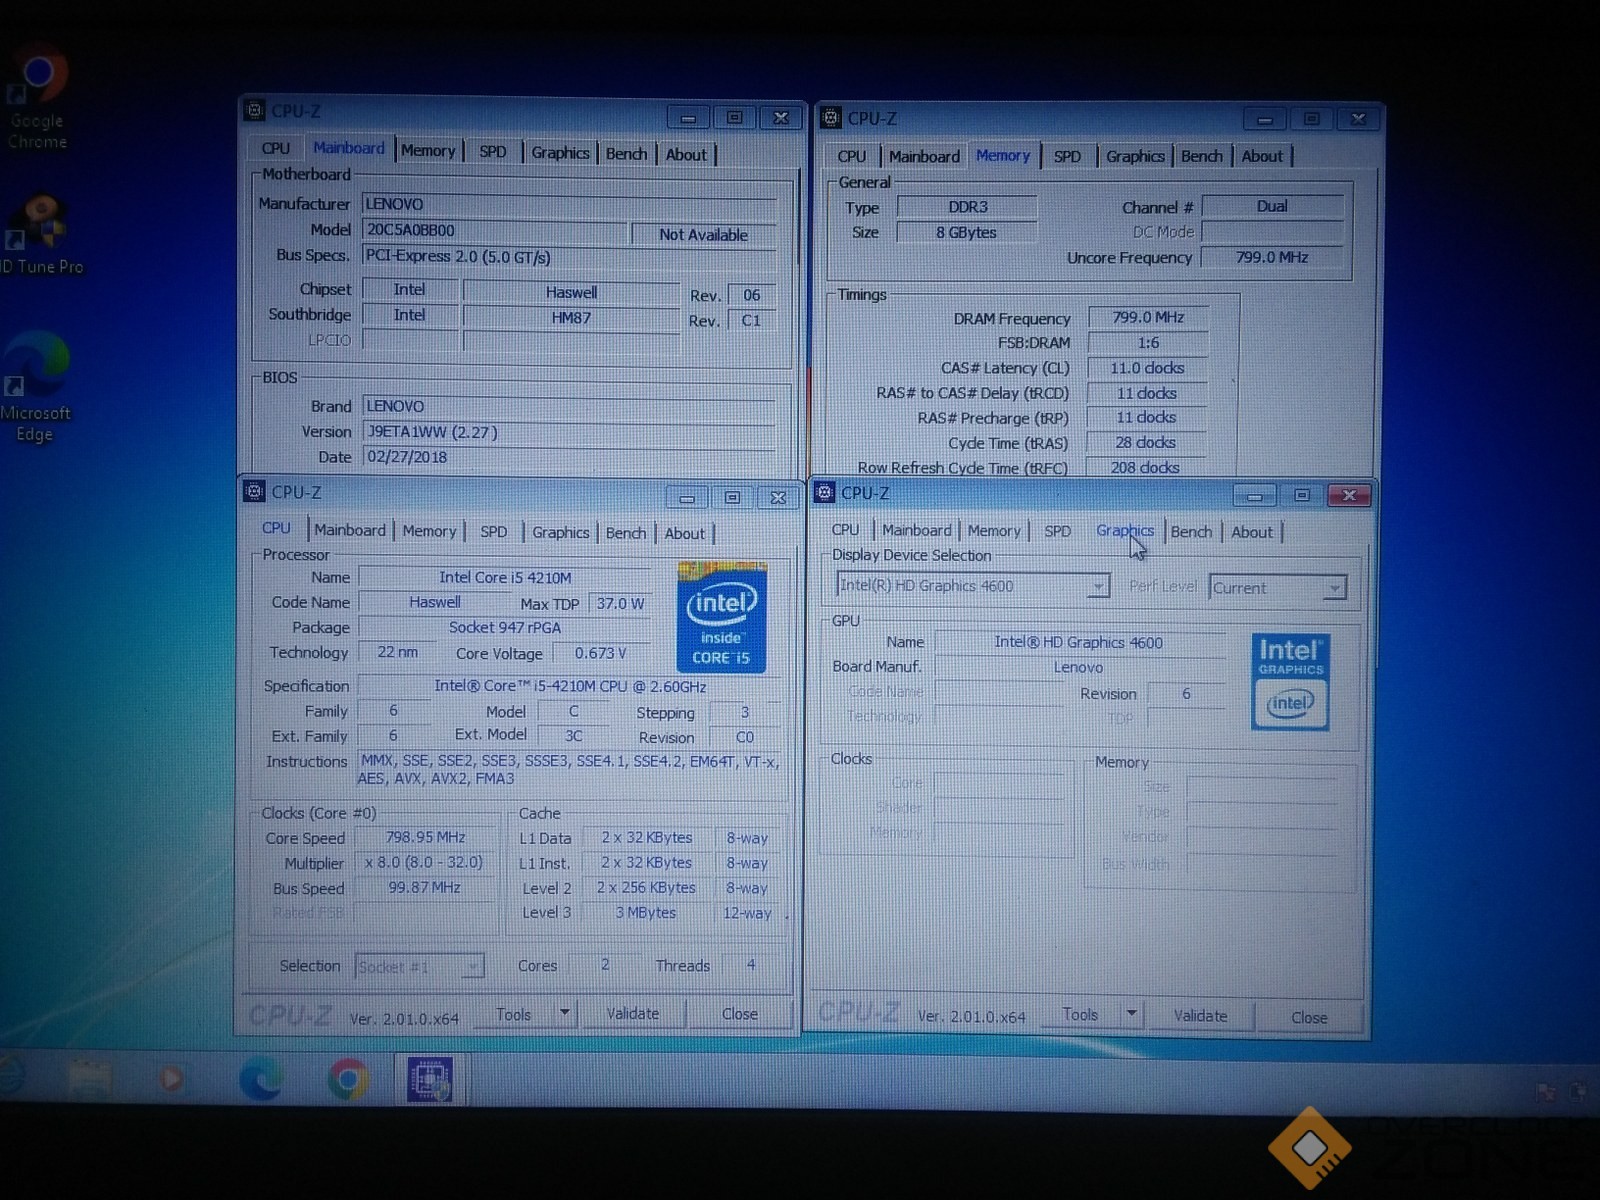Click the CPU-Z title icon of the top-right window
This screenshot has height=1200, width=1600.
tap(830, 118)
